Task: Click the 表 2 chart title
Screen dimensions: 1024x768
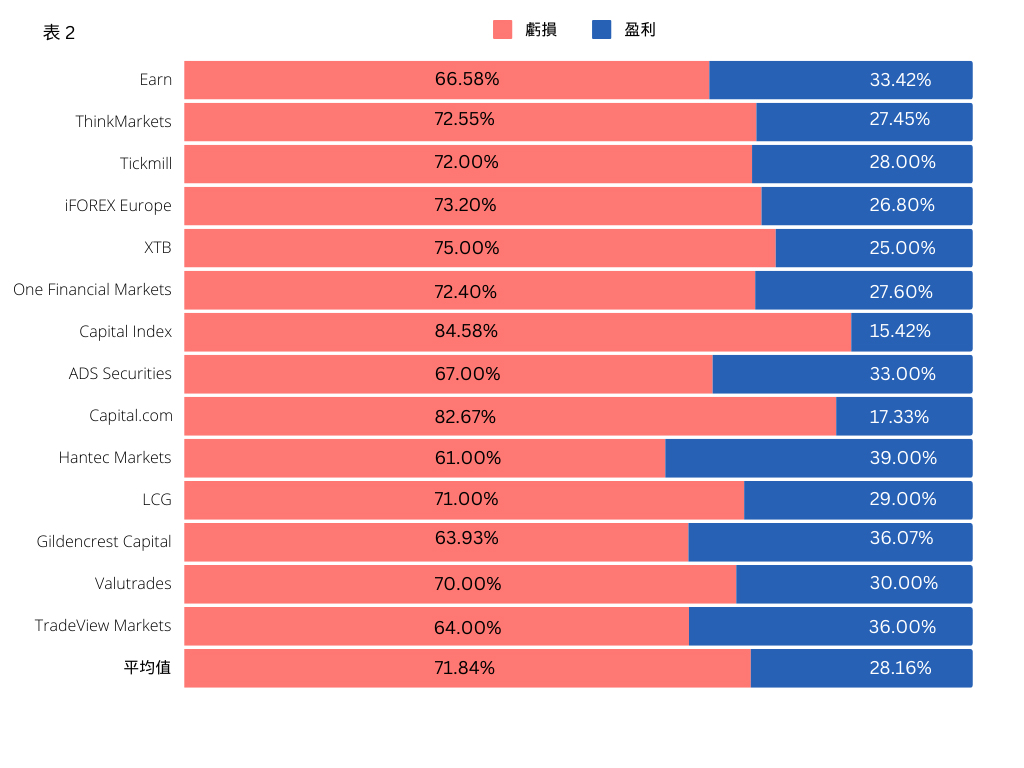Action: click(59, 33)
